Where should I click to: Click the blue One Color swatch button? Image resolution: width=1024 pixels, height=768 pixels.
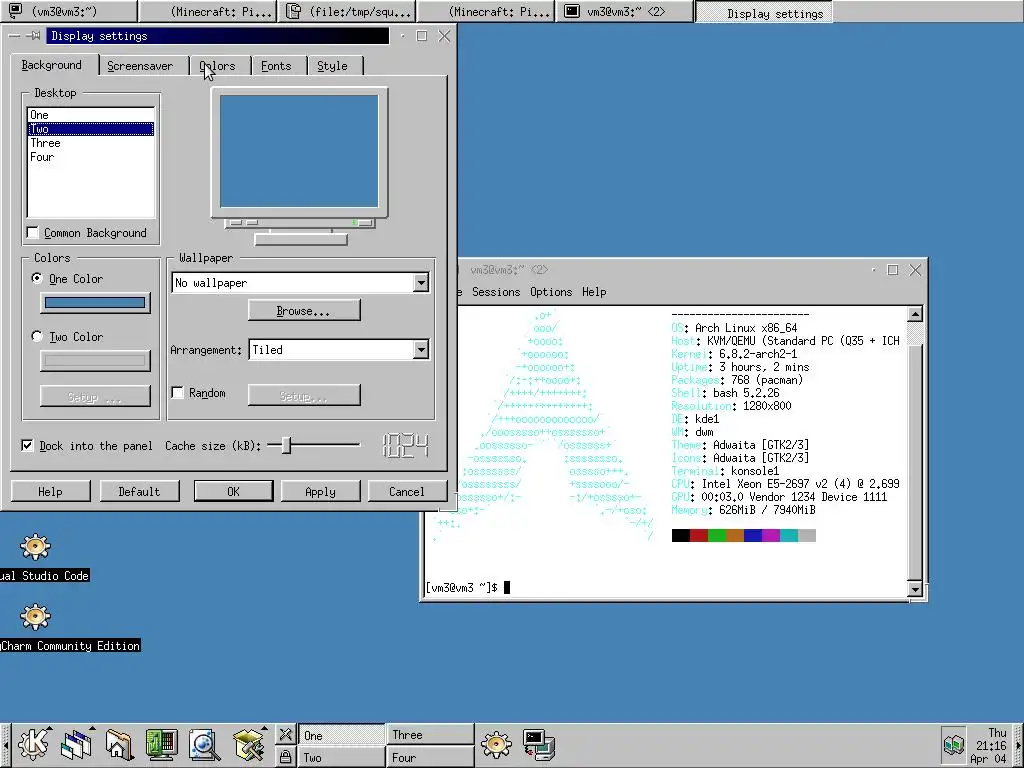click(95, 302)
